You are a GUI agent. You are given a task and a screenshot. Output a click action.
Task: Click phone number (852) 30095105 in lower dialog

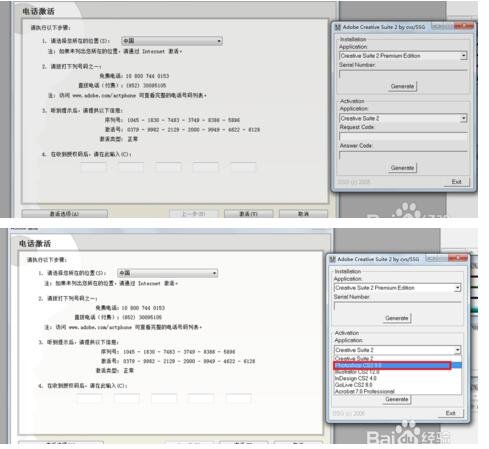(x=142, y=317)
